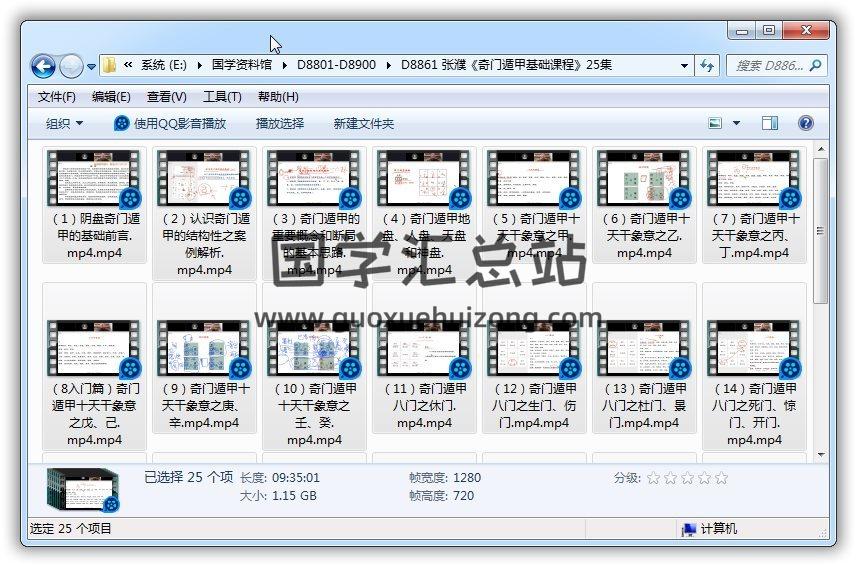The height and width of the screenshot is (567, 857).
Task: Click 使用QQ影音播放 button
Action: pos(170,123)
